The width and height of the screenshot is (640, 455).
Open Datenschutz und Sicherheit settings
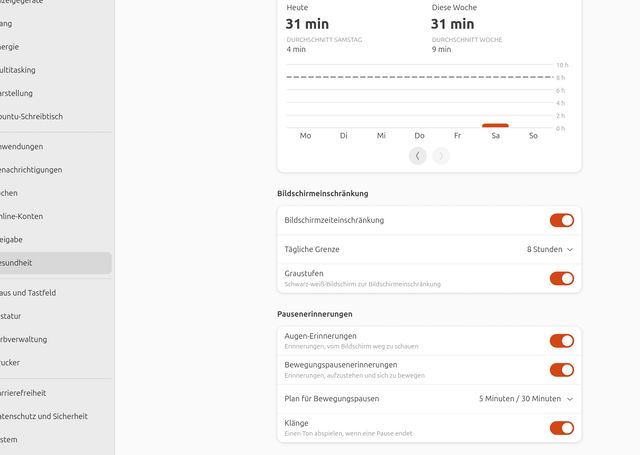(44, 416)
